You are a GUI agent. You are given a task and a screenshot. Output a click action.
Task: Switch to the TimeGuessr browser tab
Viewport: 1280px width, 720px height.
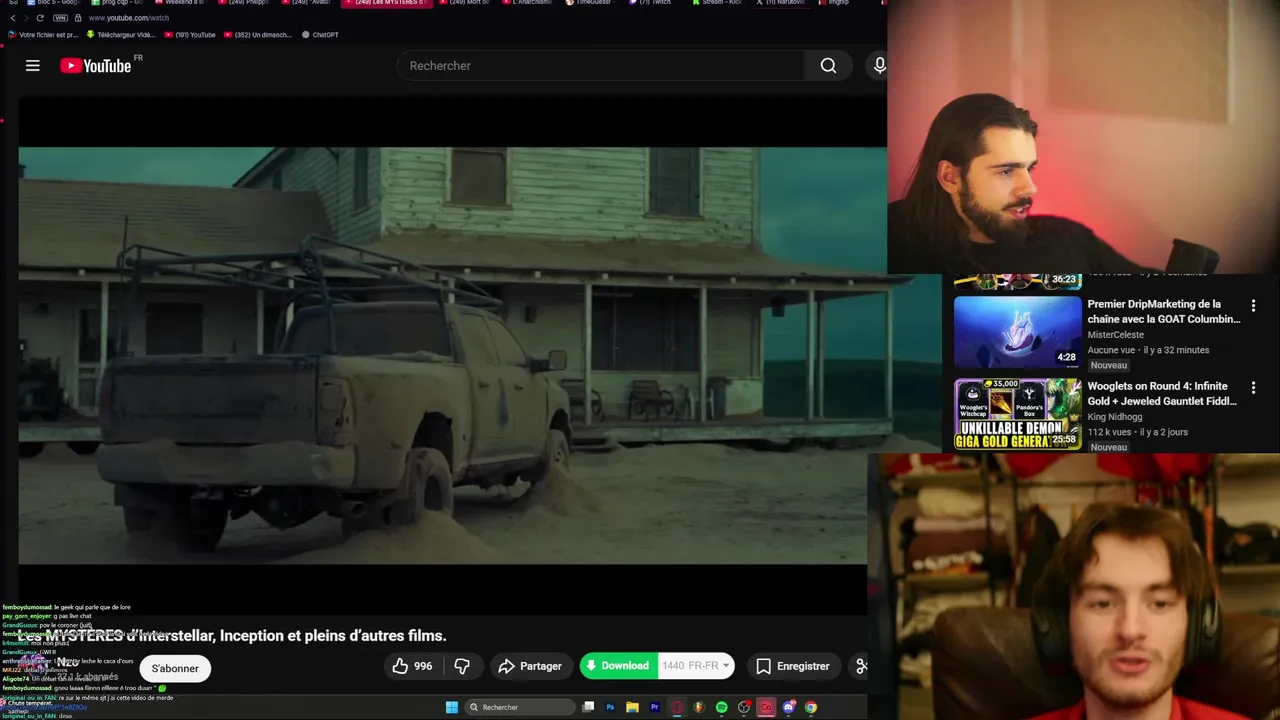pyautogui.click(x=591, y=3)
